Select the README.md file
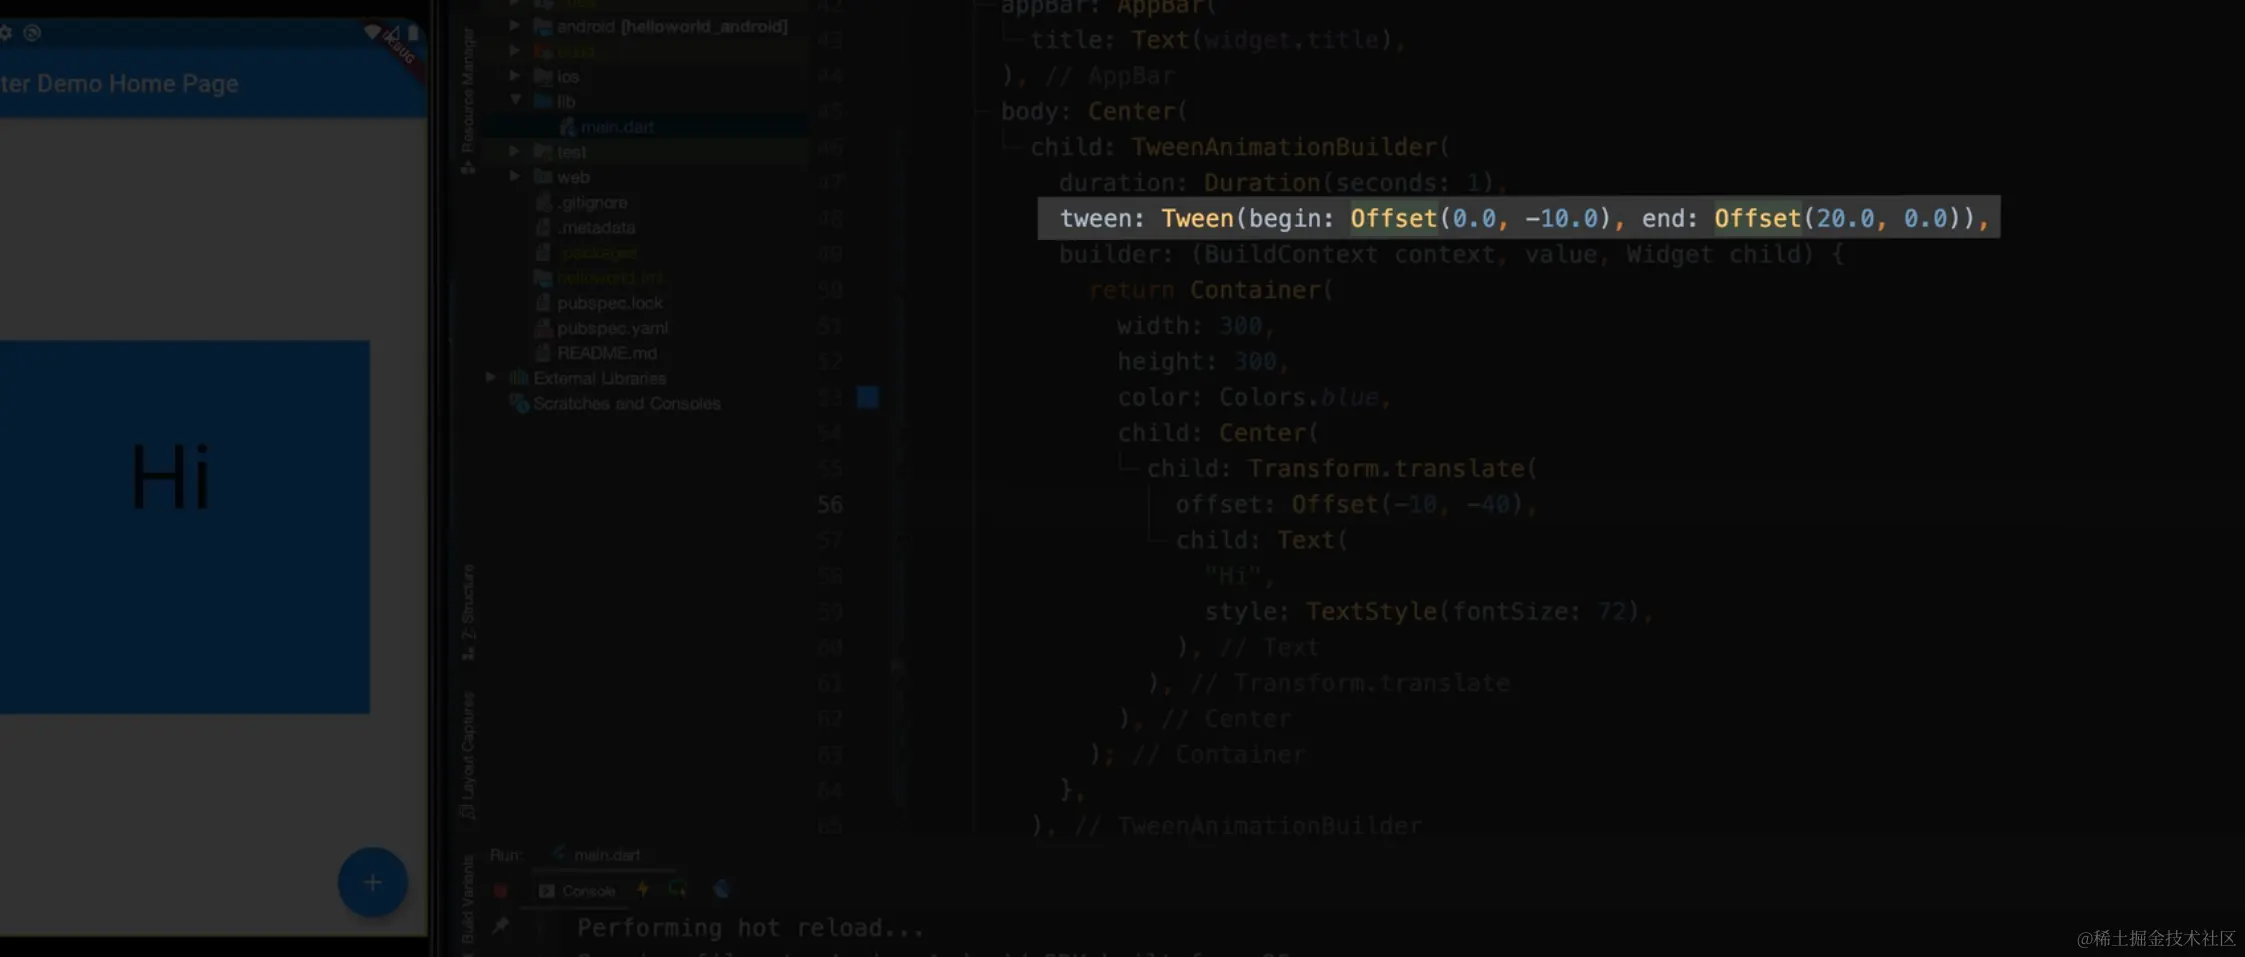Viewport: 2245px width, 957px height. [x=607, y=352]
